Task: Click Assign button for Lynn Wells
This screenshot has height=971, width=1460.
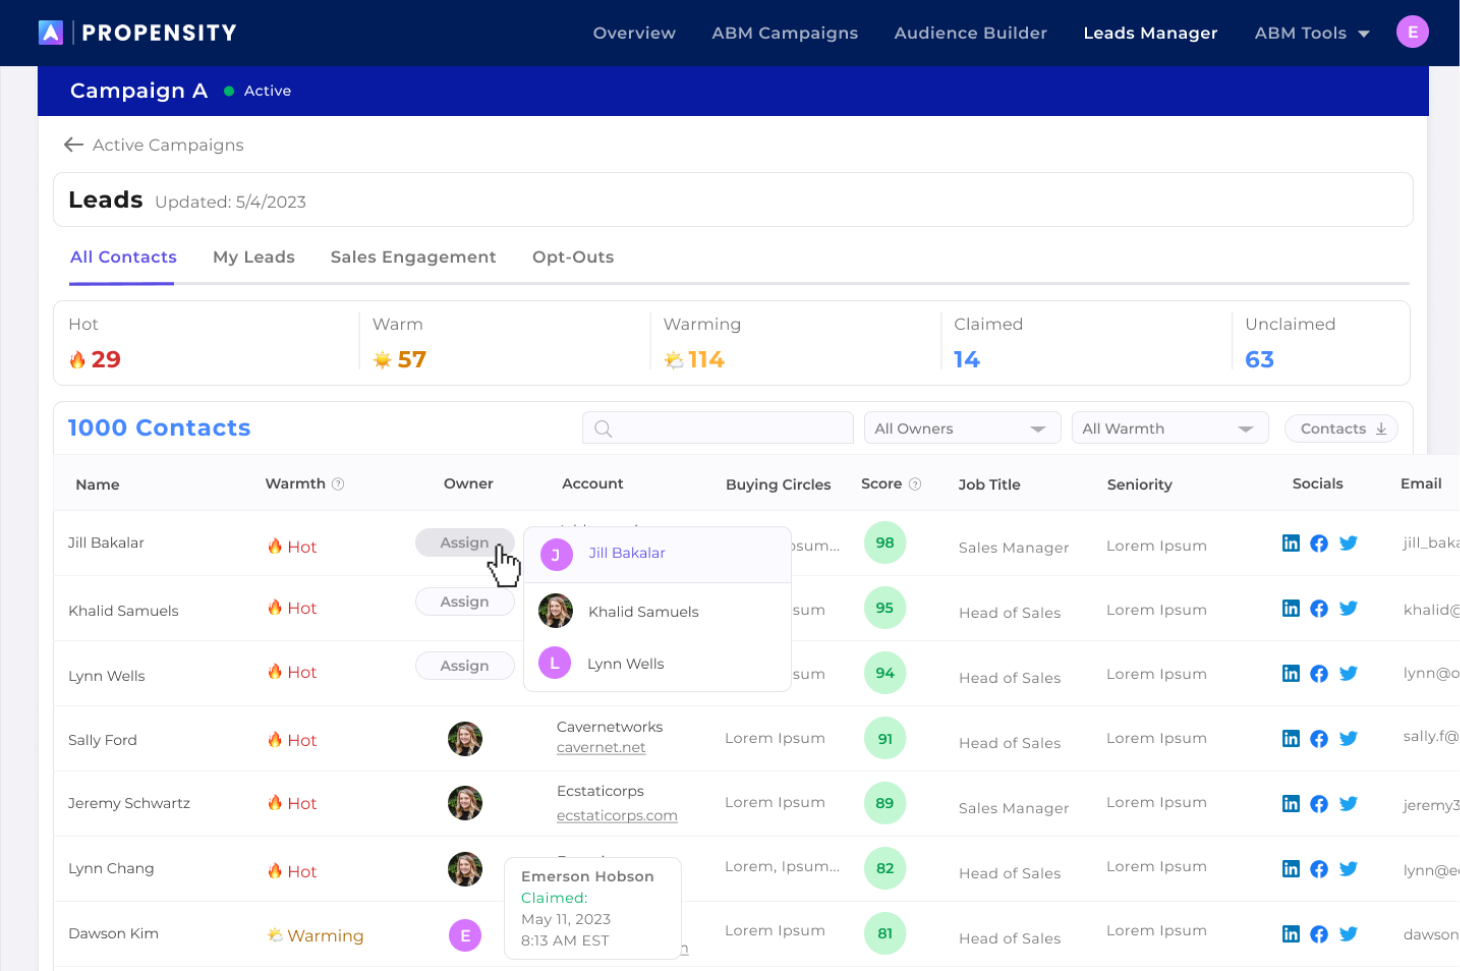Action: tap(465, 665)
